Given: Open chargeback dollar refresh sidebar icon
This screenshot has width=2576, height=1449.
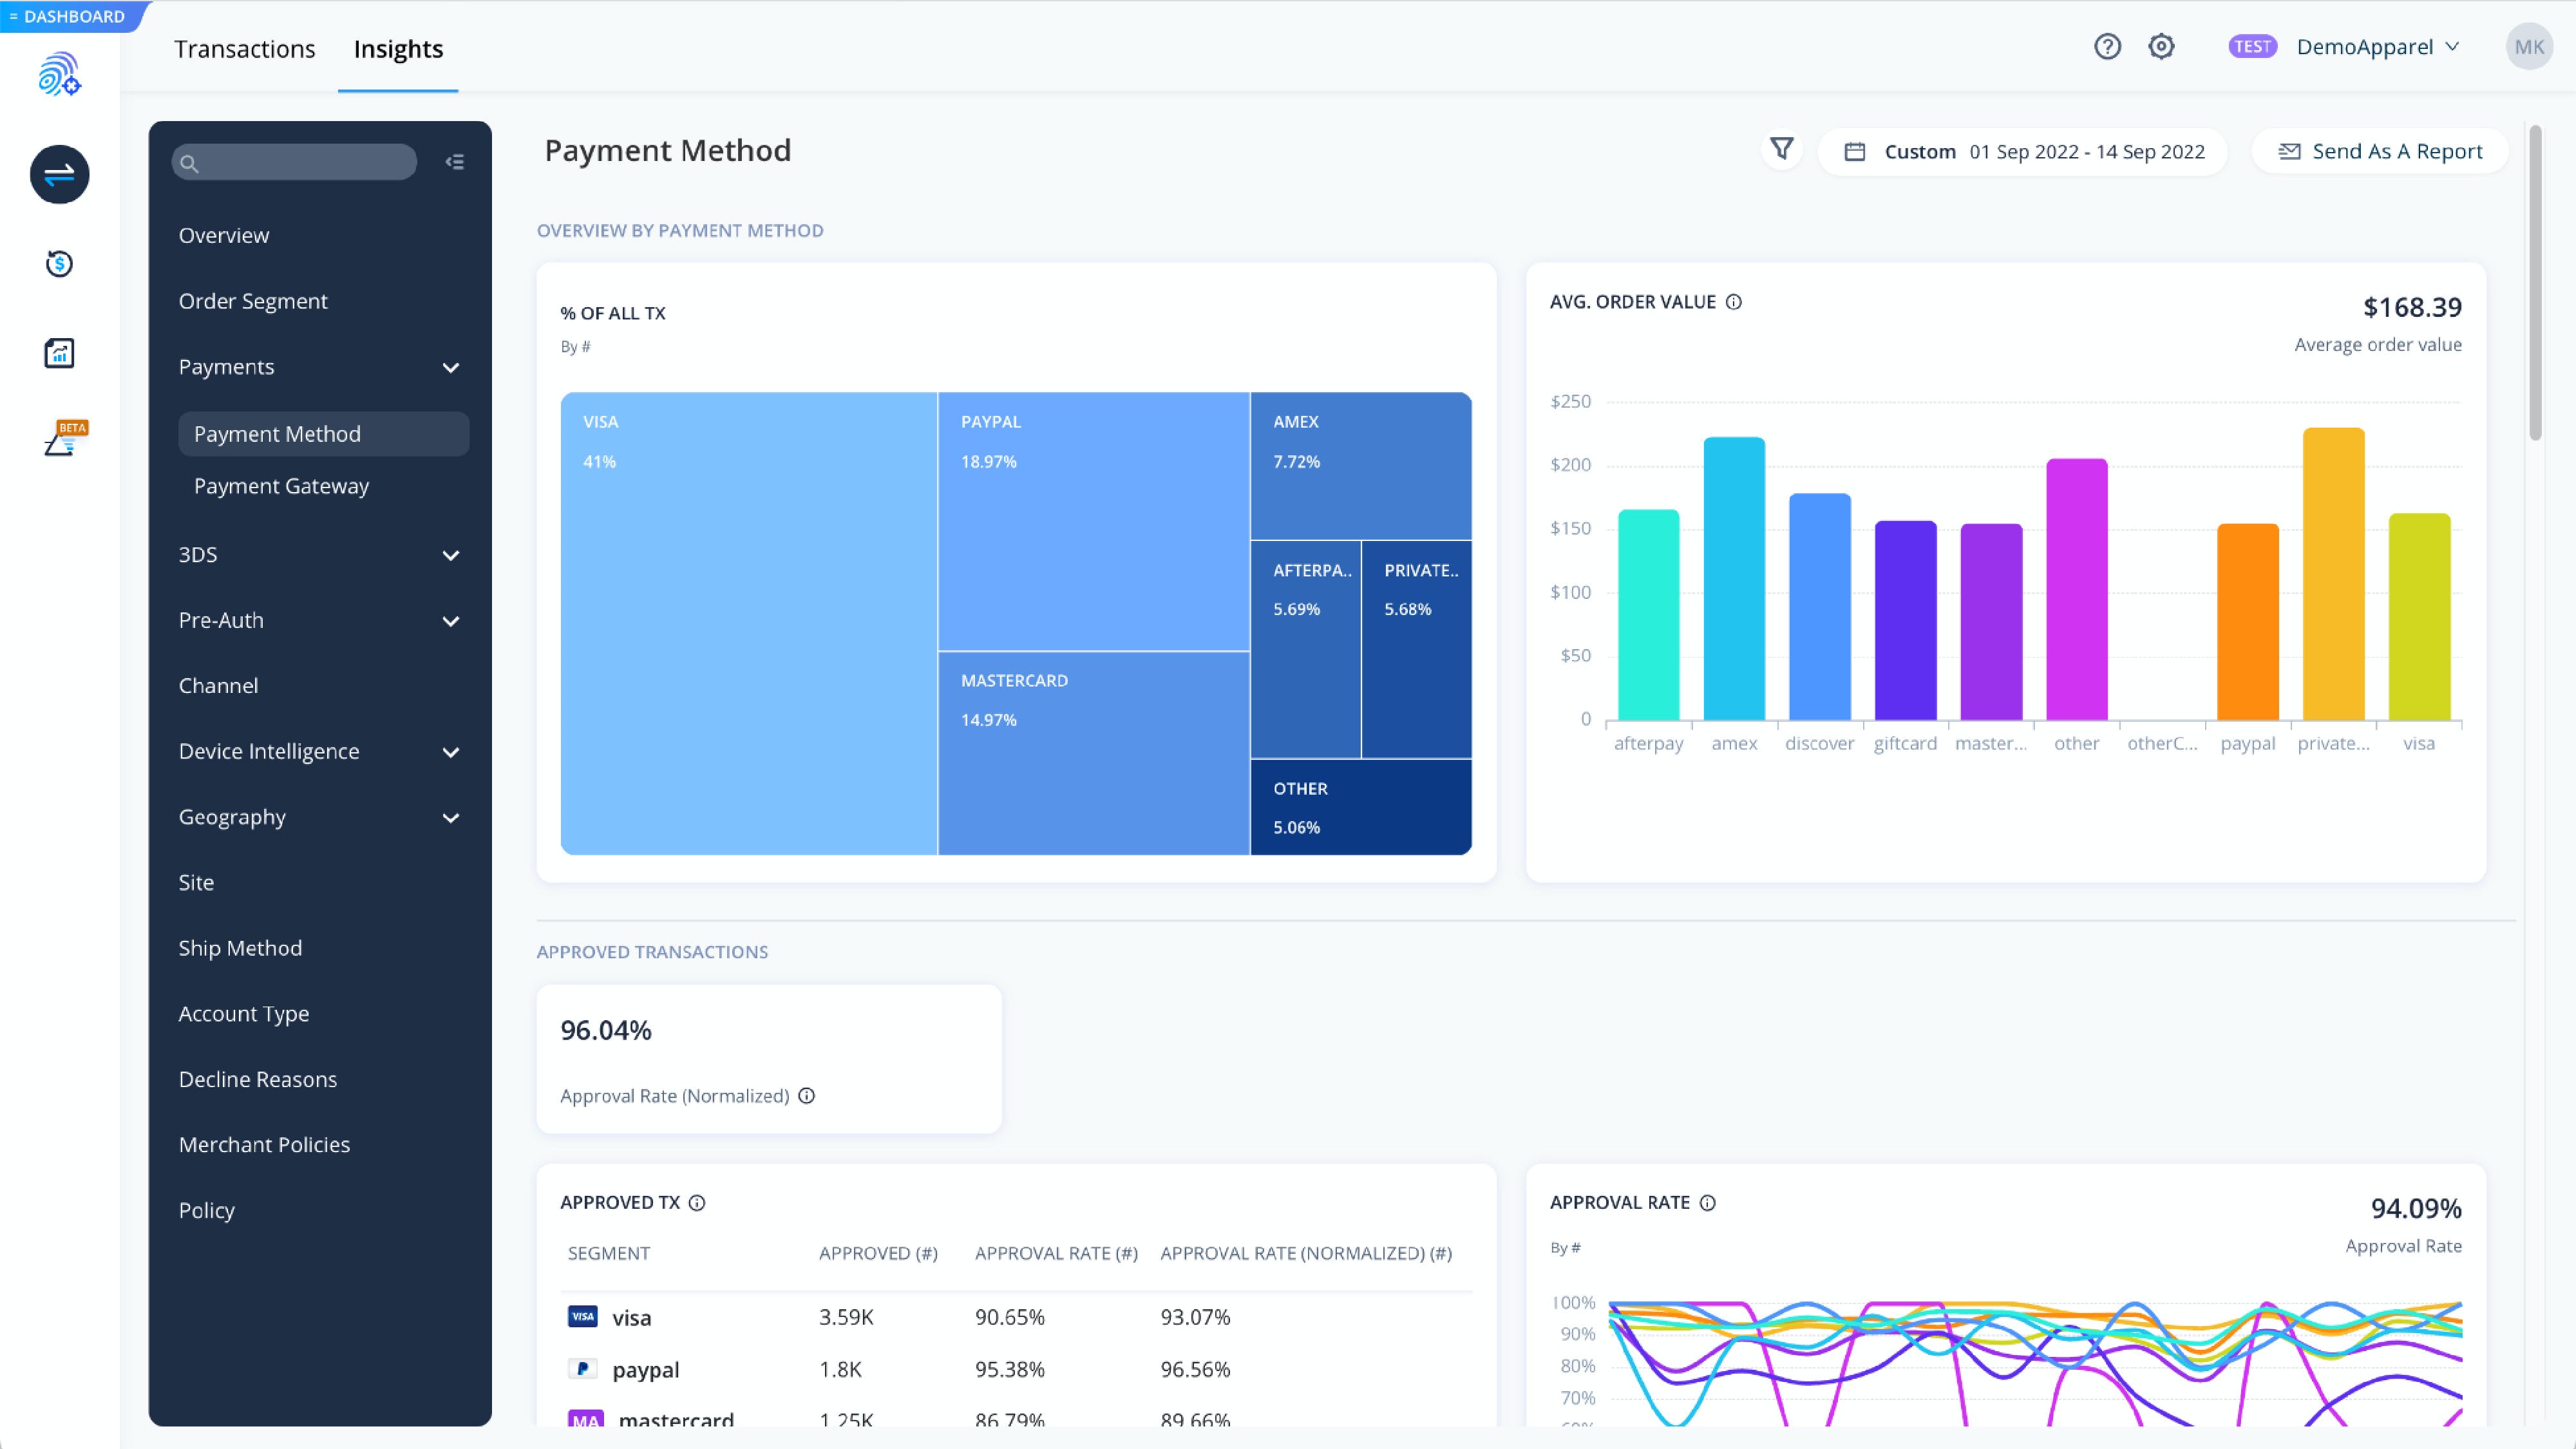Looking at the screenshot, I should 59,264.
